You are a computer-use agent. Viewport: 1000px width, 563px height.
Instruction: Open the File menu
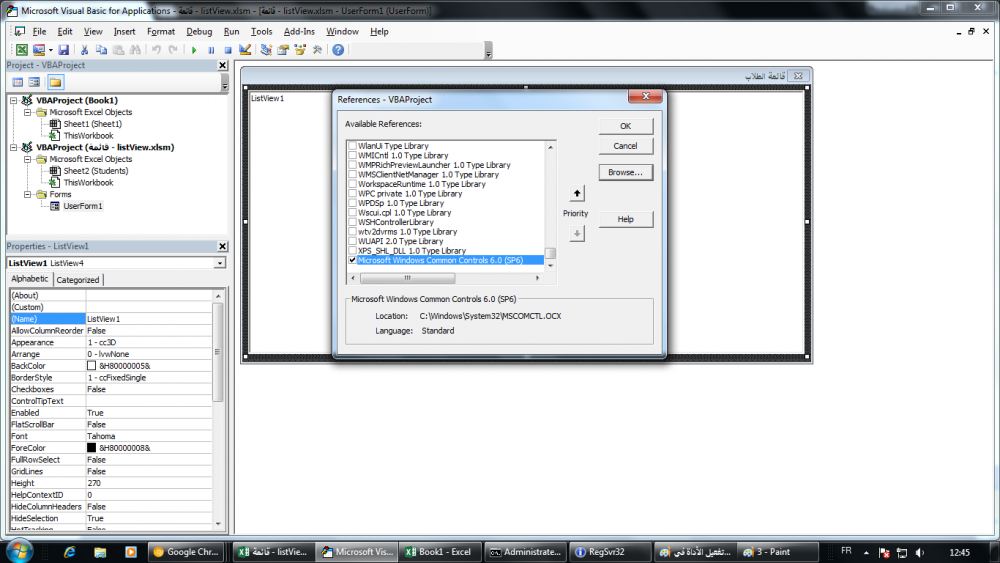coord(39,31)
